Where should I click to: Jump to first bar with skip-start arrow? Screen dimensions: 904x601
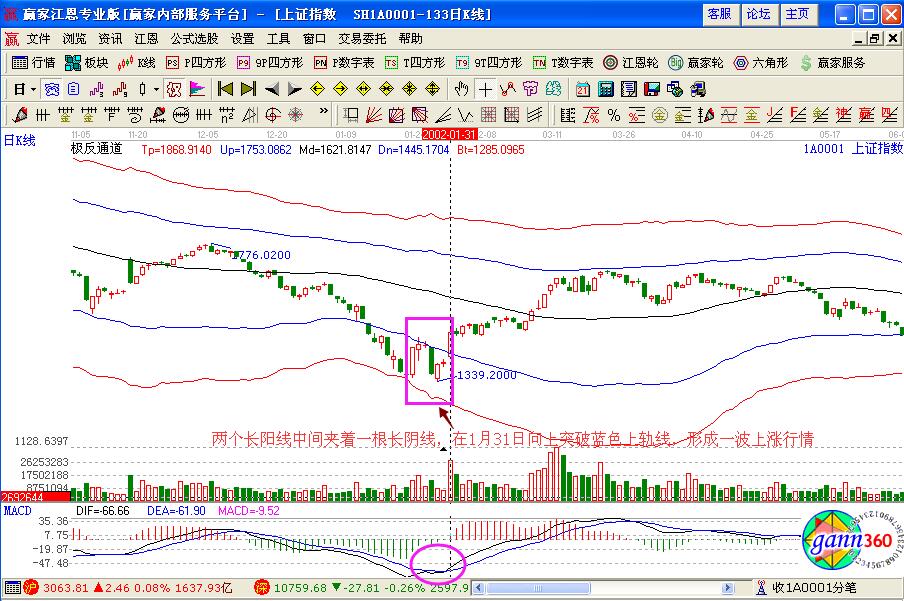[225, 88]
